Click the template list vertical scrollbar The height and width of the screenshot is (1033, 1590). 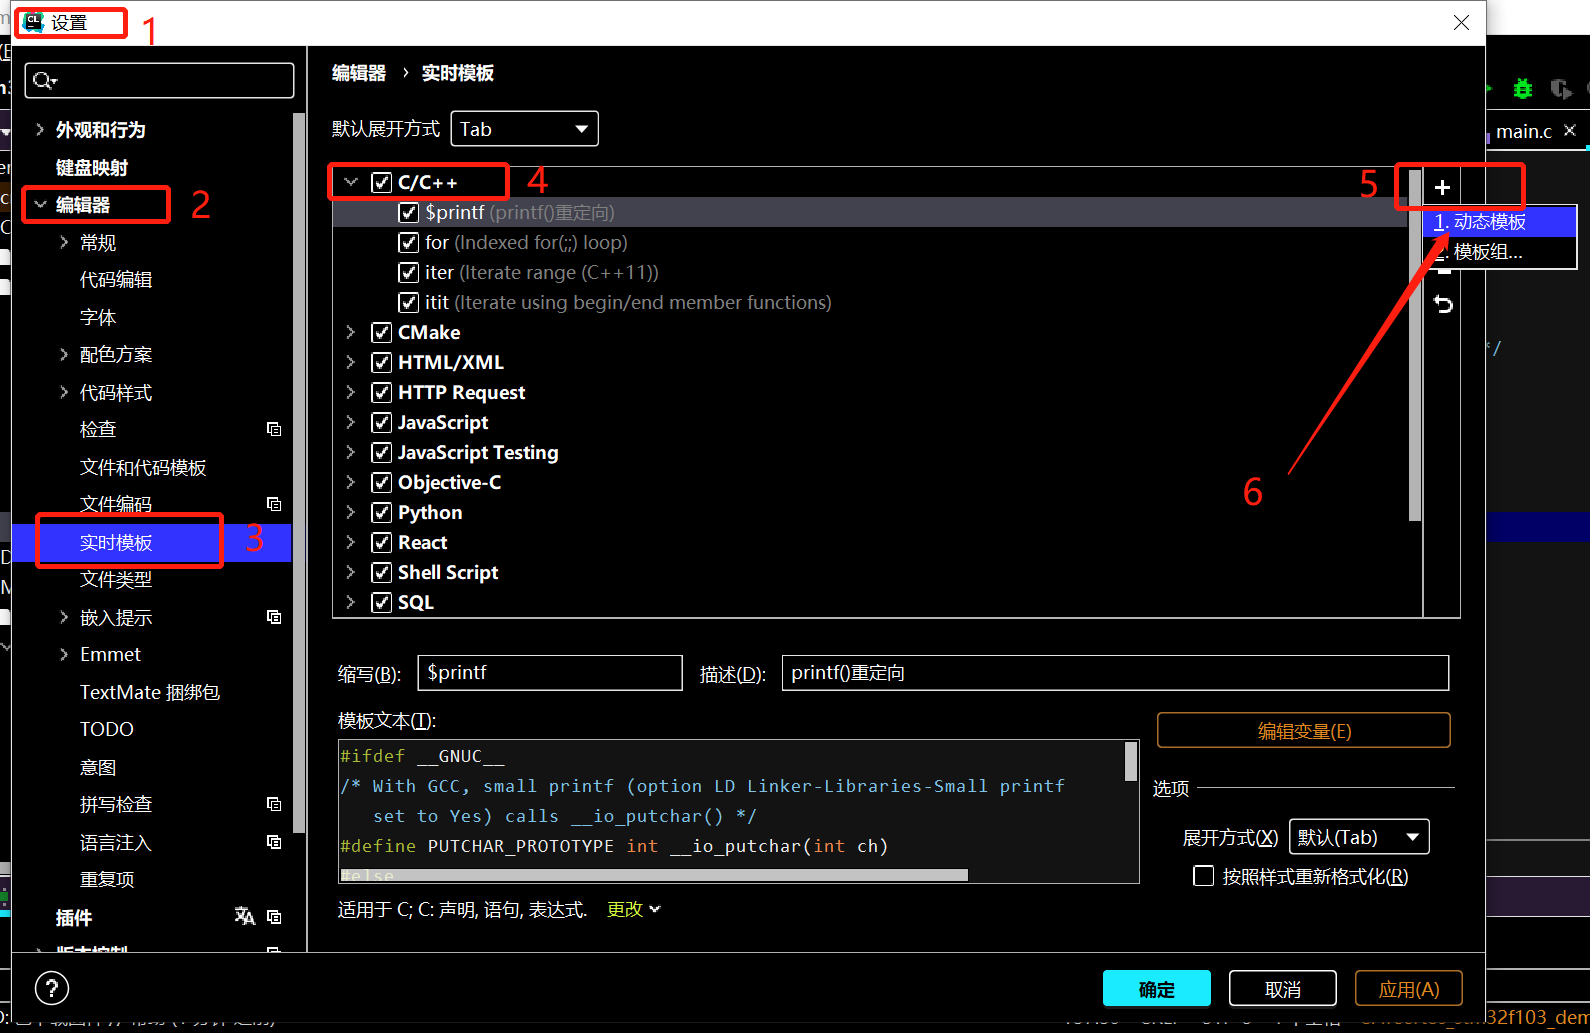pos(1414,345)
